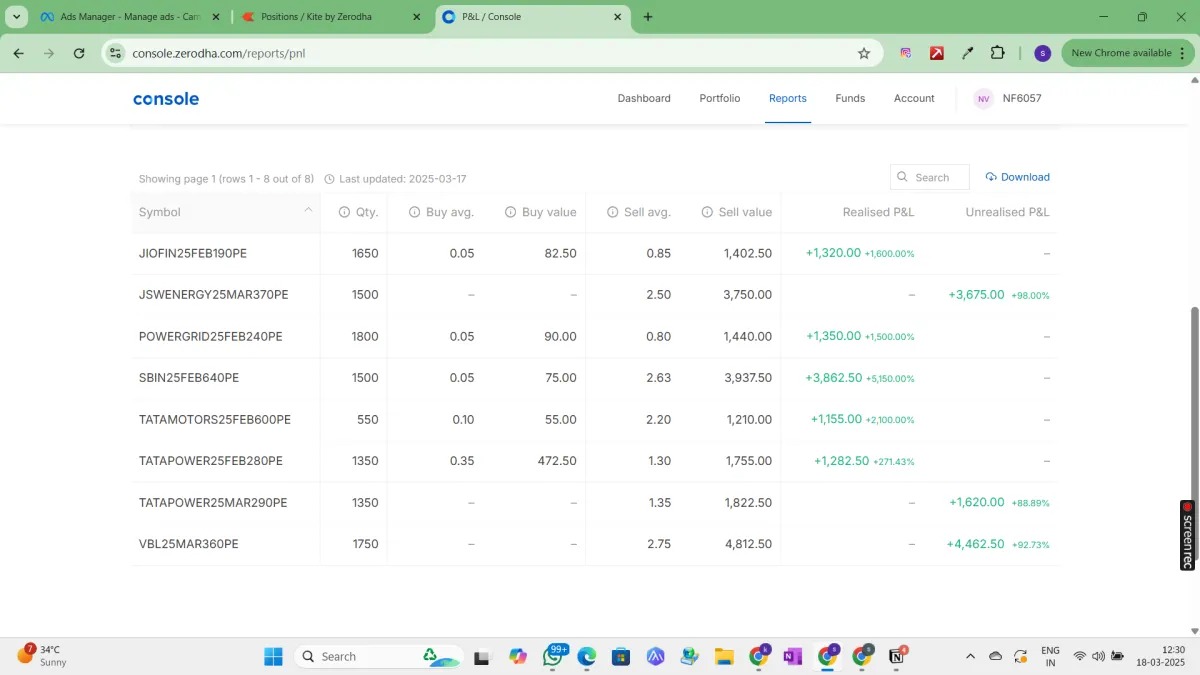
Task: Open the Chrome profile avatar S
Action: [x=1042, y=53]
